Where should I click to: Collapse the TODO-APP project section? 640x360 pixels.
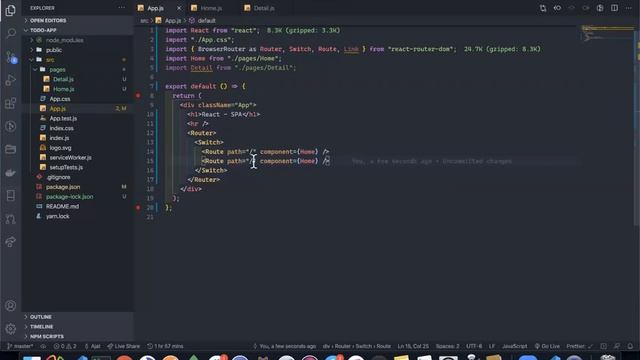[78, 30]
